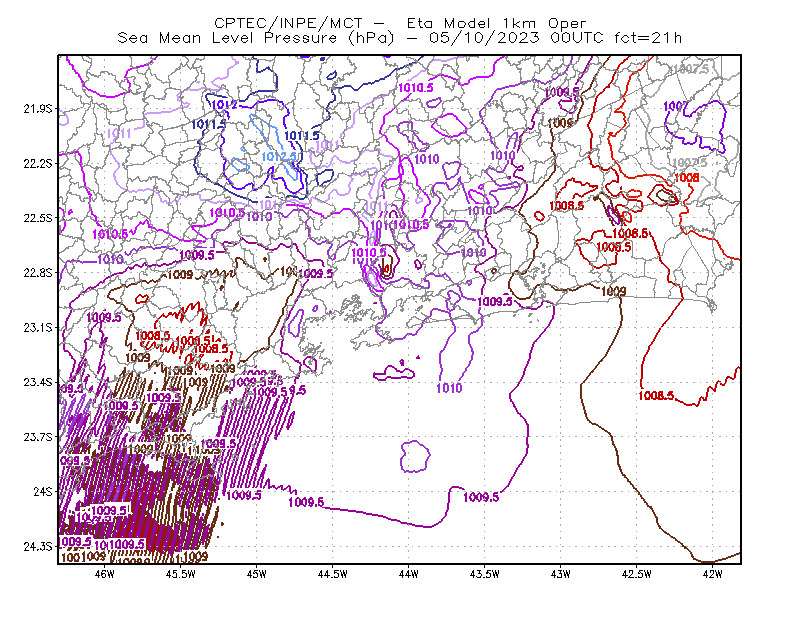800x618 pixels.
Task: Click the 42W longitude axis label
Action: (712, 574)
